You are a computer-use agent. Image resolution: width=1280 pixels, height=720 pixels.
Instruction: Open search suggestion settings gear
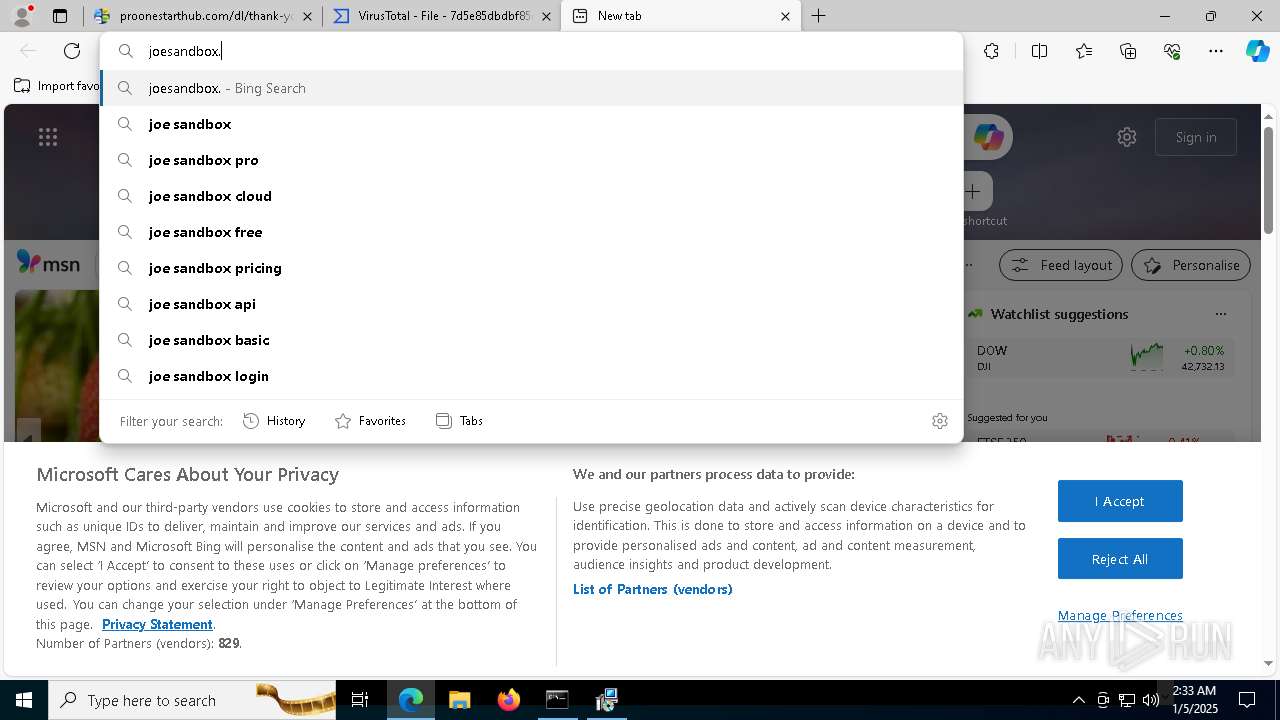(x=939, y=421)
